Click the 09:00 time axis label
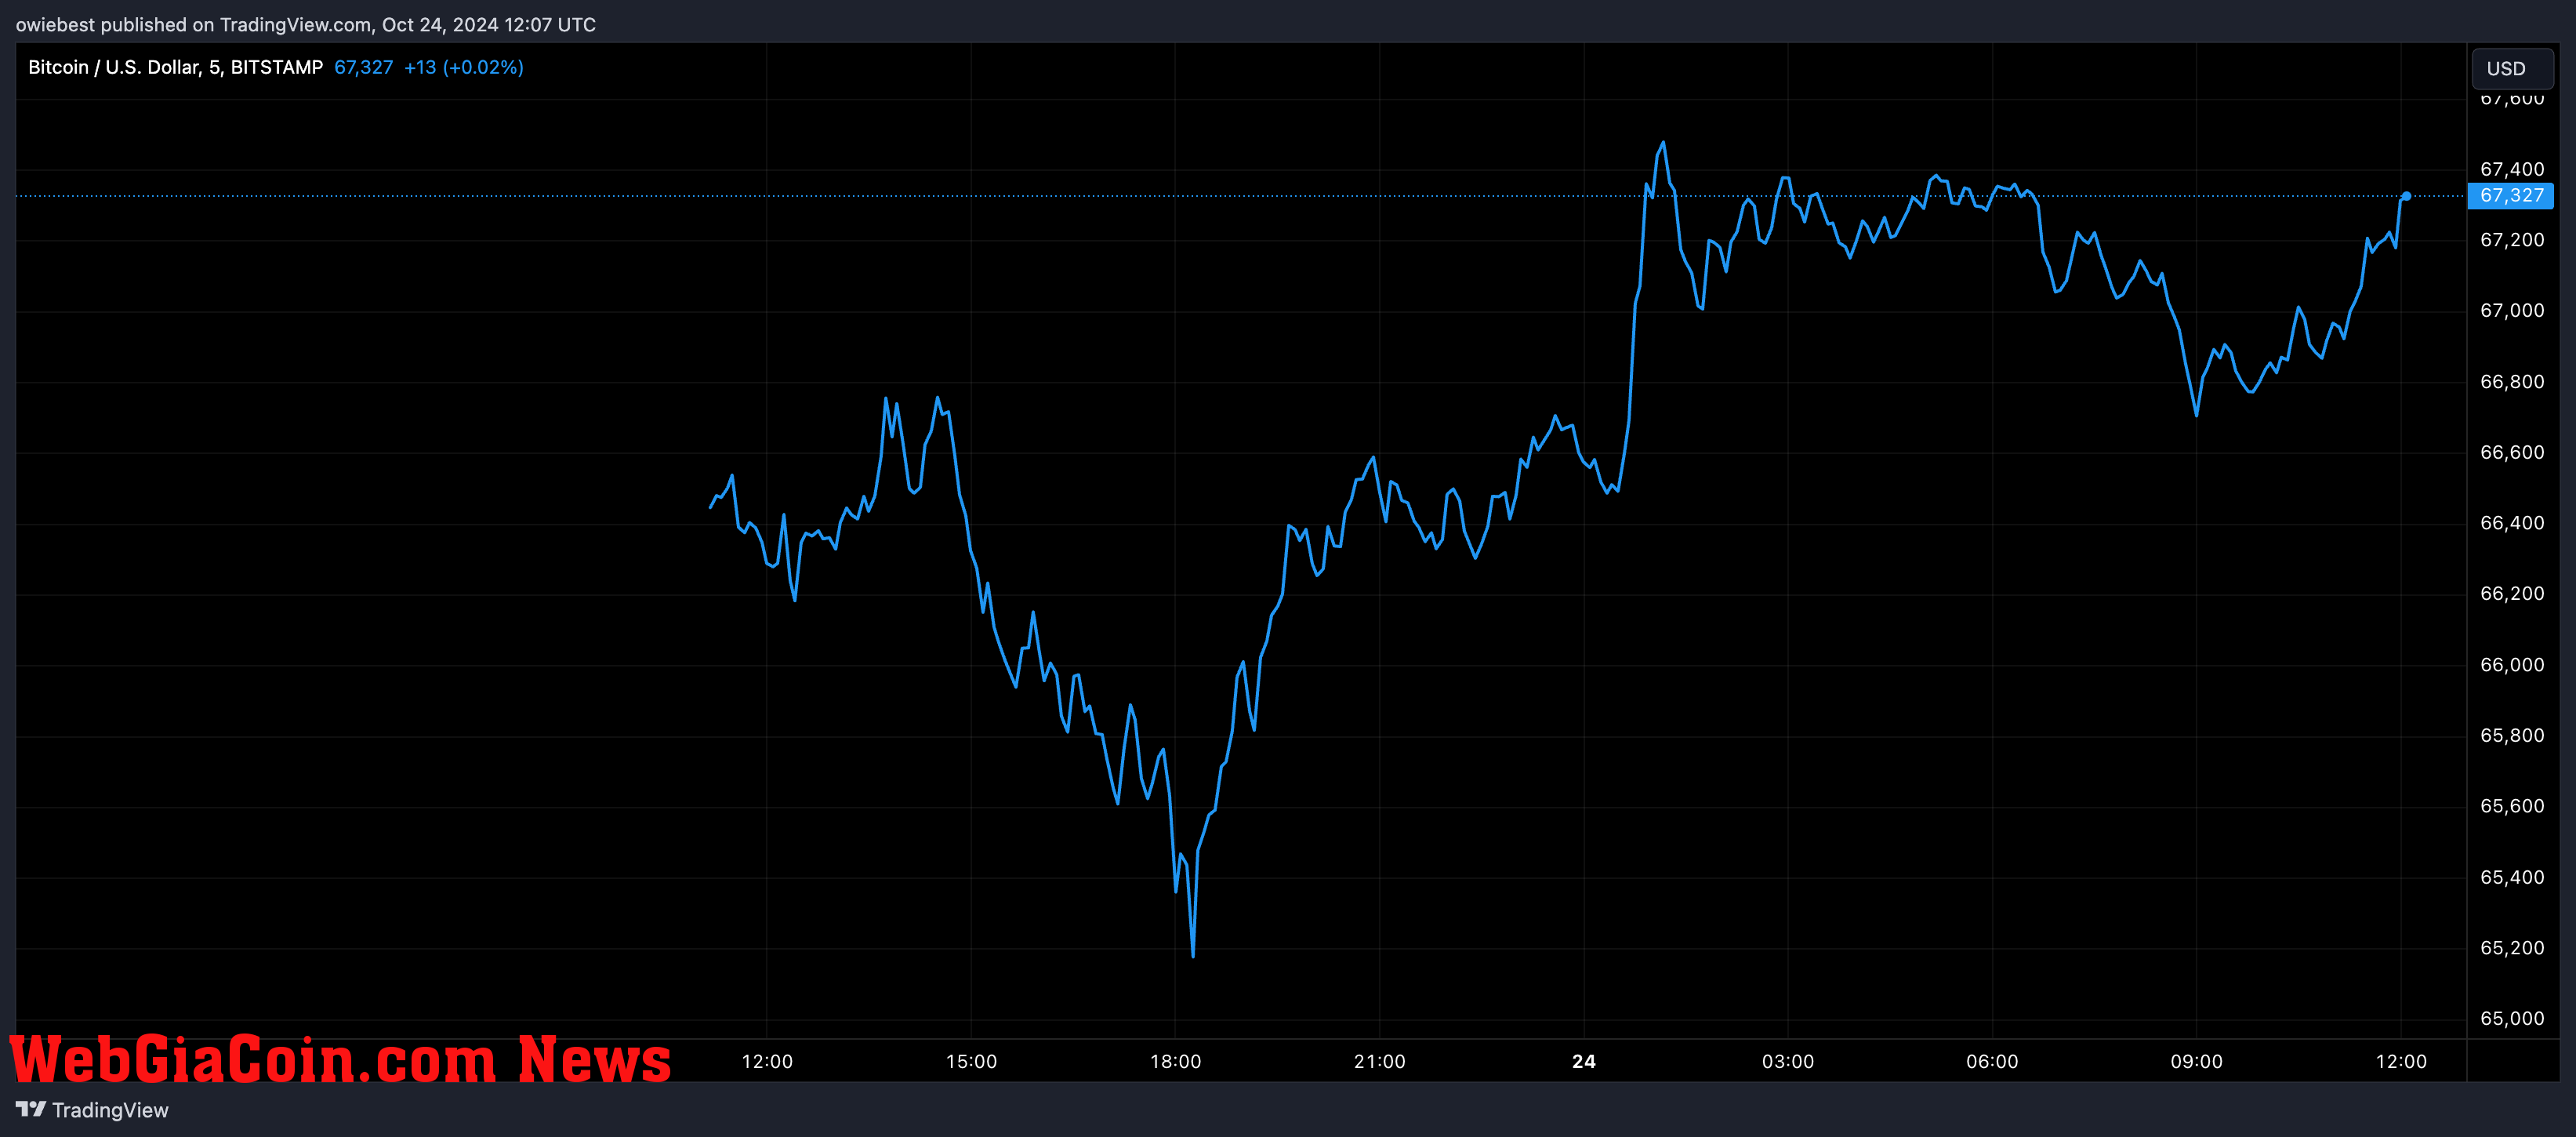2576x1137 pixels. [2196, 1061]
